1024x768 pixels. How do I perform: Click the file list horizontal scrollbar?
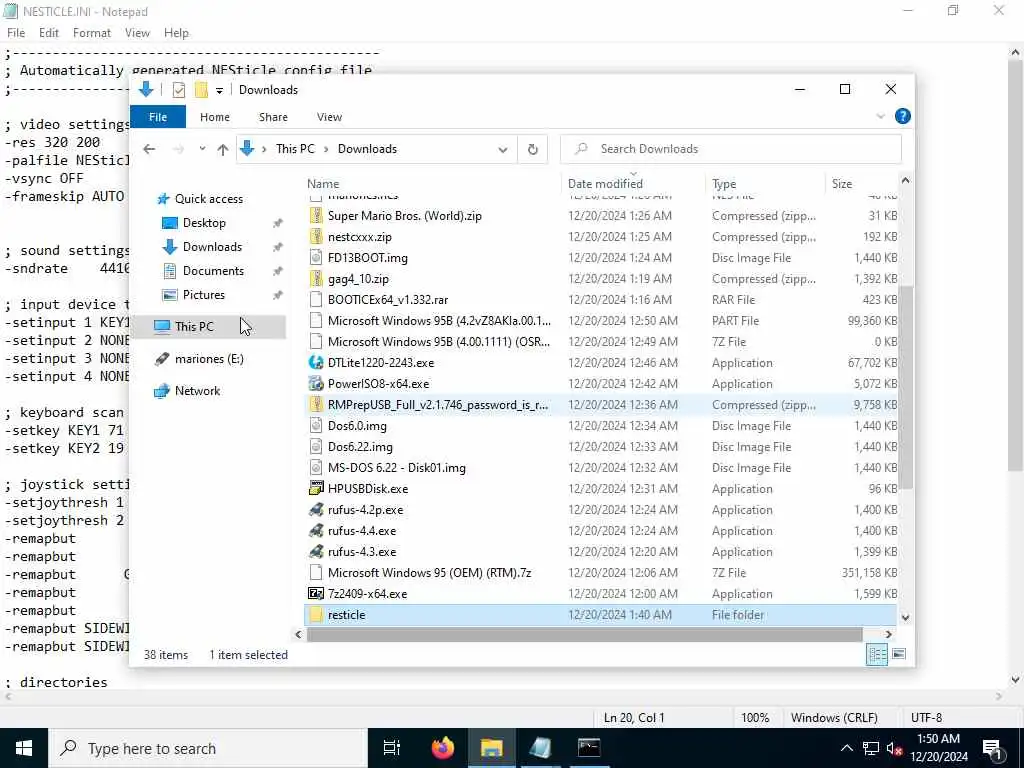(584, 634)
